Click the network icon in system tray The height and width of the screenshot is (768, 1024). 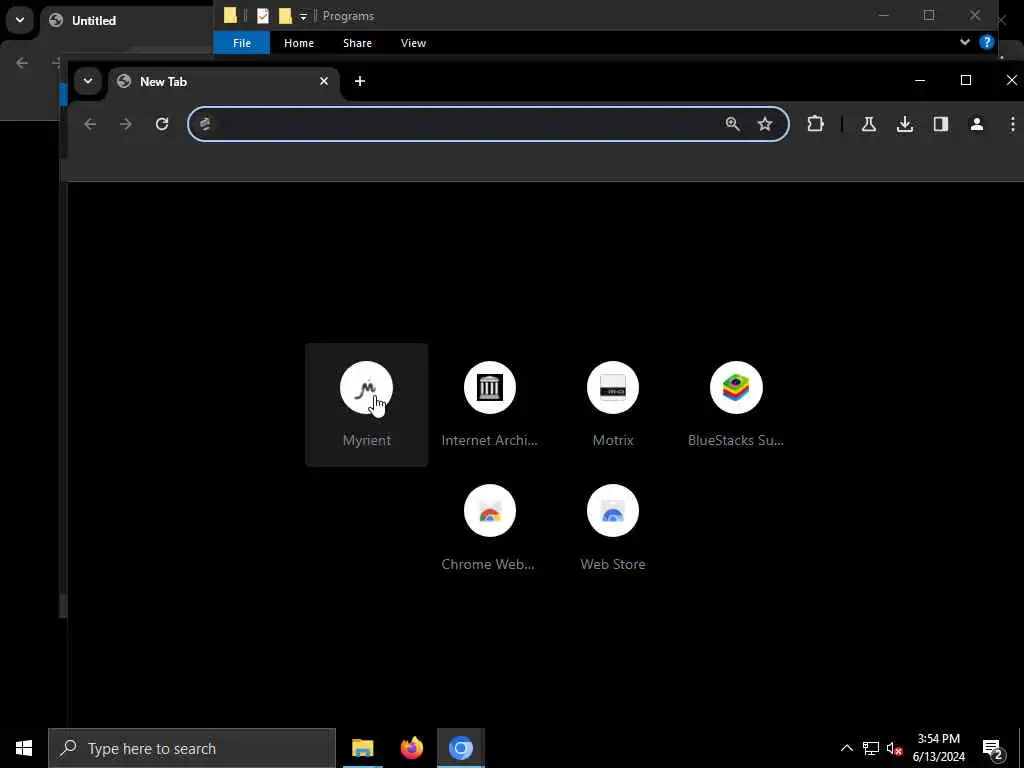click(x=871, y=748)
